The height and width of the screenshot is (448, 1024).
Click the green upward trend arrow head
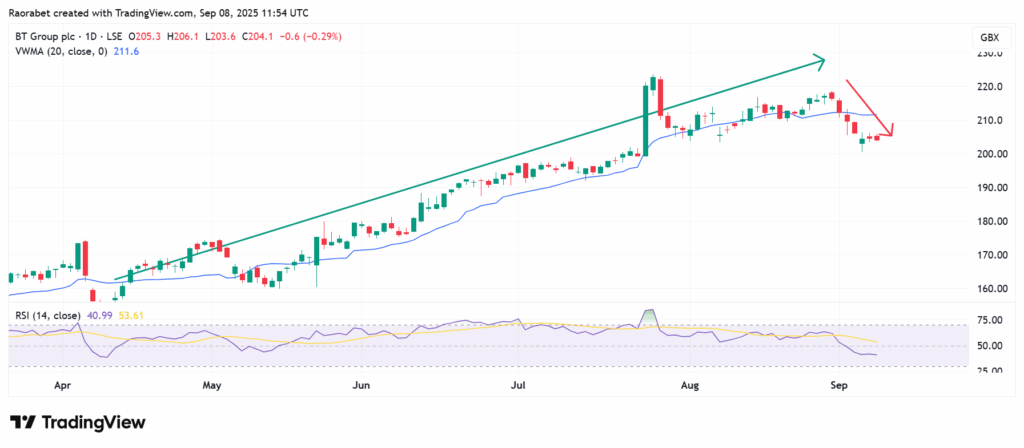pos(820,62)
